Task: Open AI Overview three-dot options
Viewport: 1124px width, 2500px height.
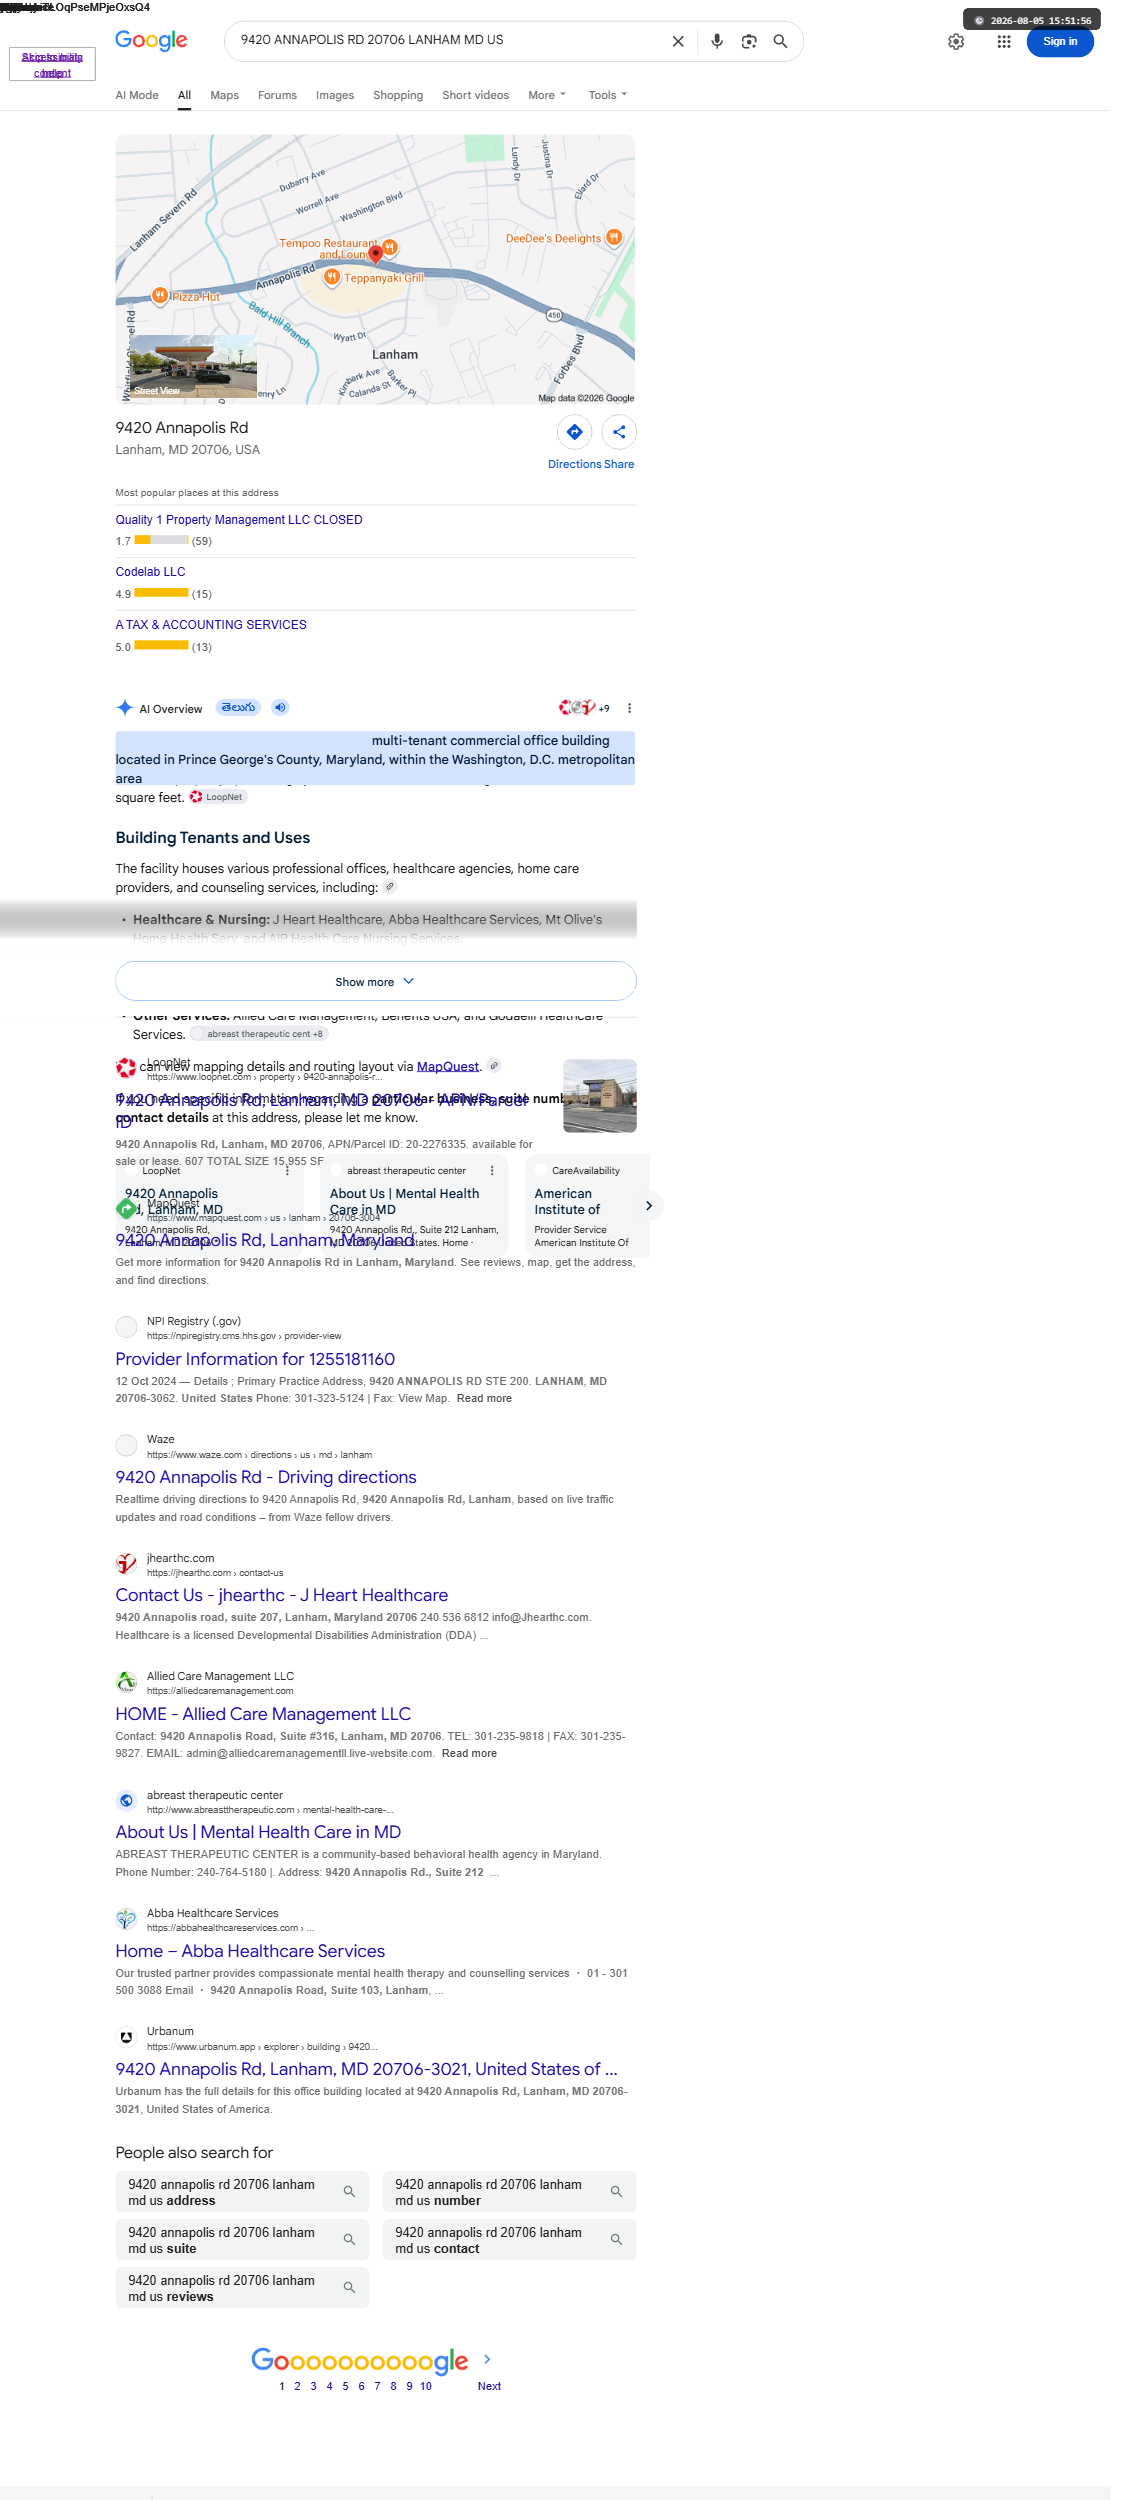Action: [x=629, y=708]
